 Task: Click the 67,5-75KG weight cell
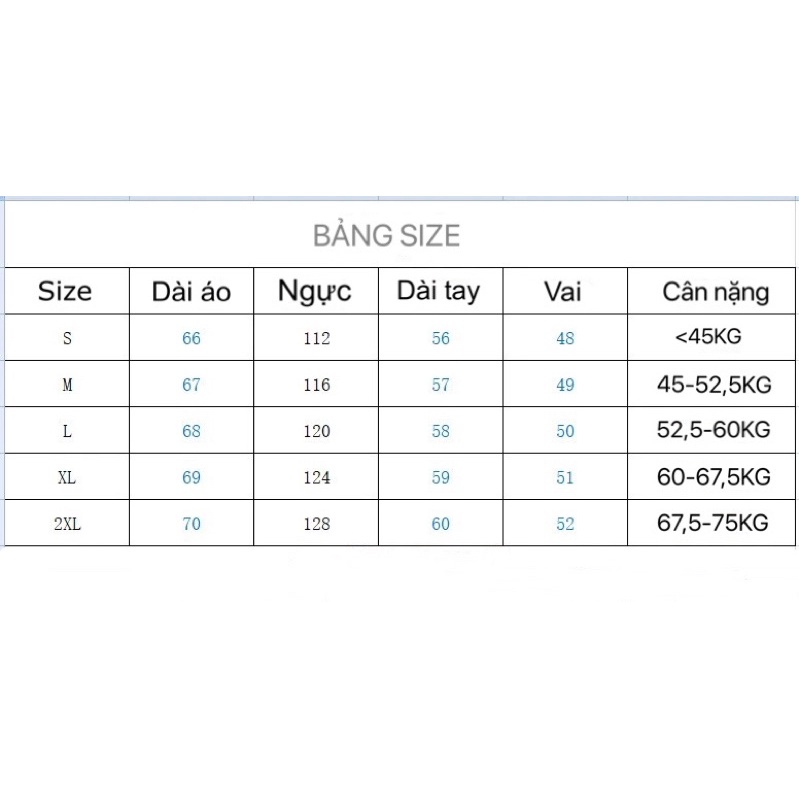(713, 523)
